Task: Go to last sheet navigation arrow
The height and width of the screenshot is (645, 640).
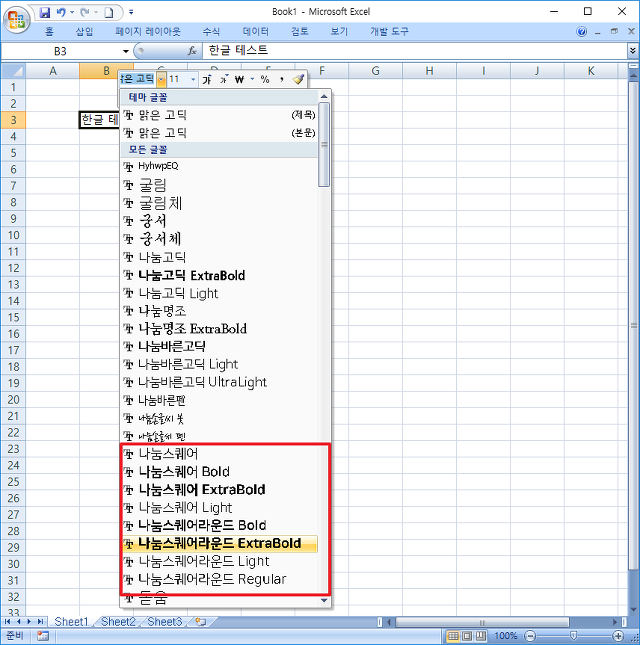Action: click(x=40, y=621)
